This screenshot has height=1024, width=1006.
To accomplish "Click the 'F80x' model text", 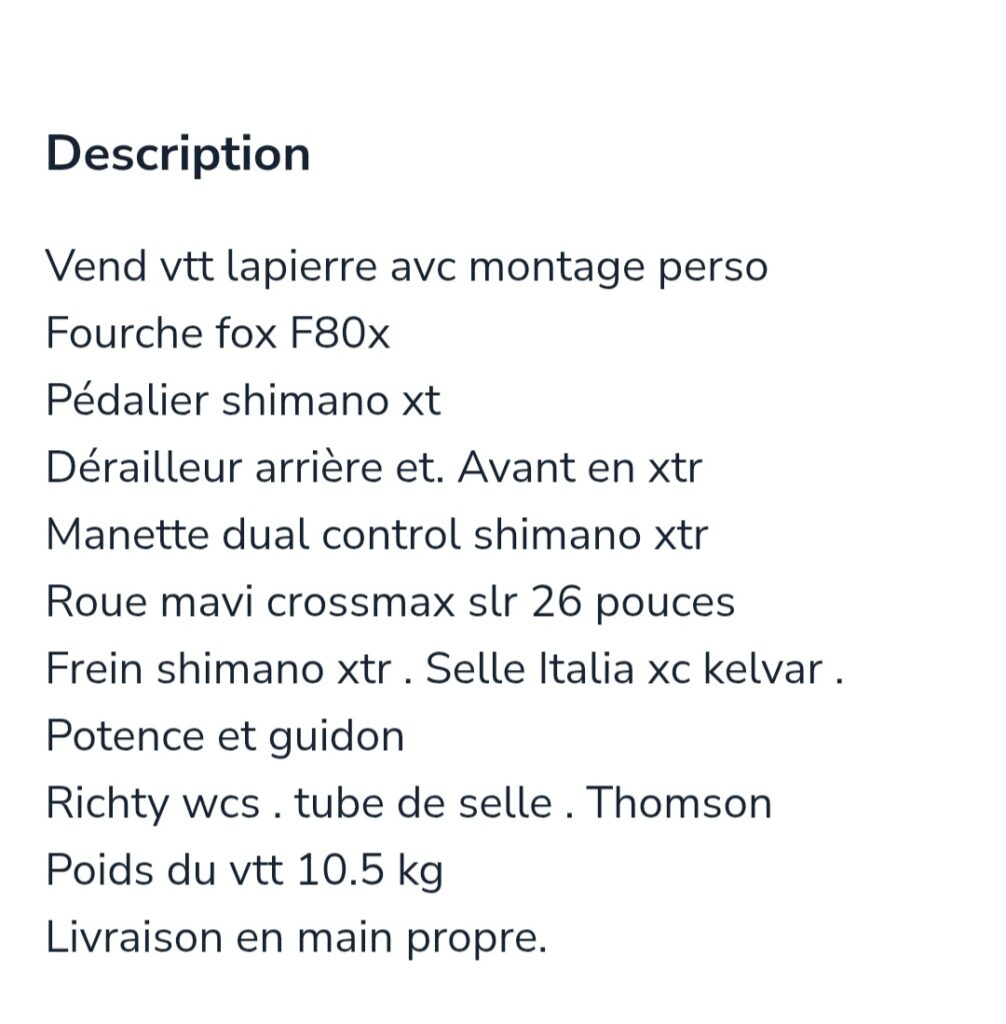I will pos(339,334).
